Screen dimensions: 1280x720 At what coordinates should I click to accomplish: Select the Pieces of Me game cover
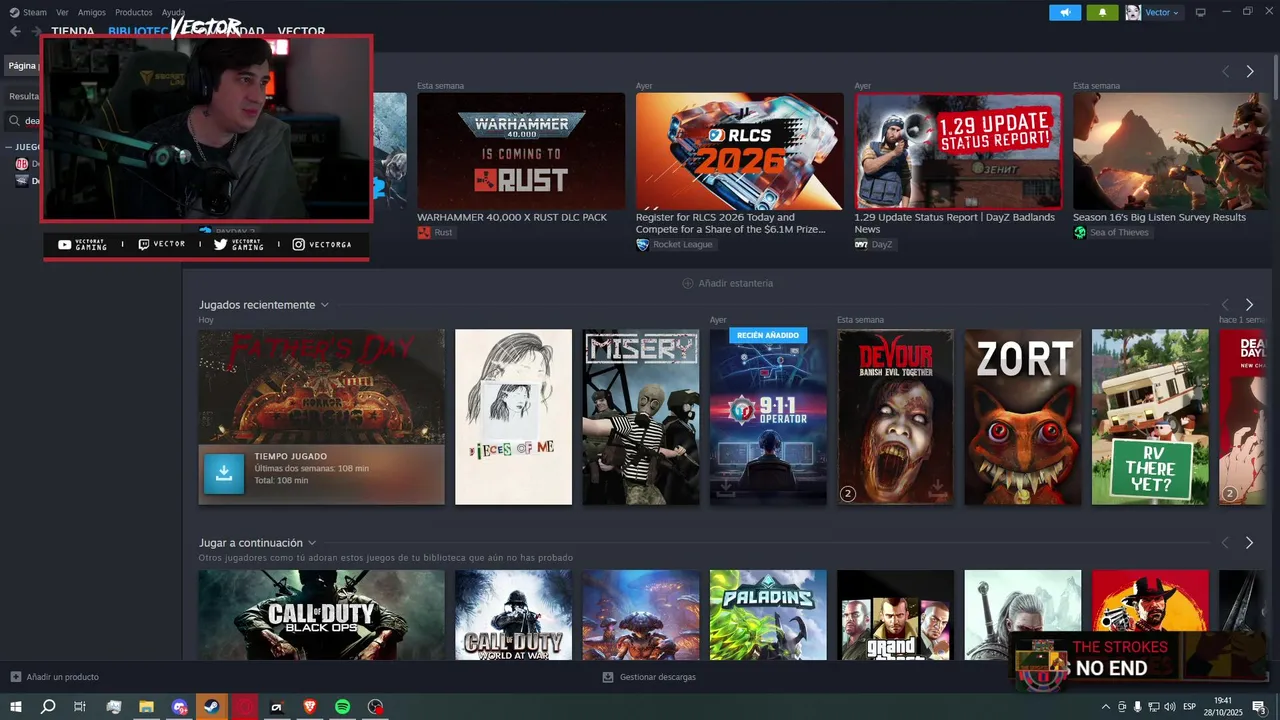(x=513, y=417)
